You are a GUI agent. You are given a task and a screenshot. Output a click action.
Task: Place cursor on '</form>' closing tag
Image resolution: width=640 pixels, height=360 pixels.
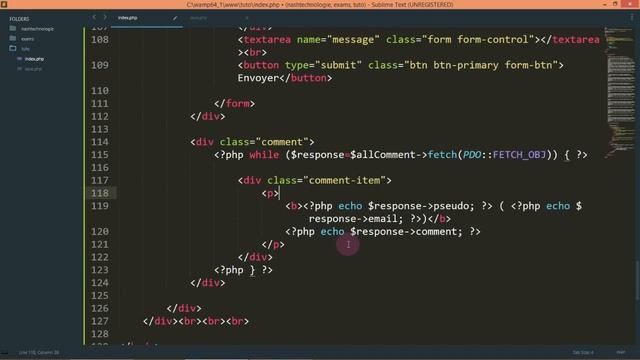click(234, 104)
